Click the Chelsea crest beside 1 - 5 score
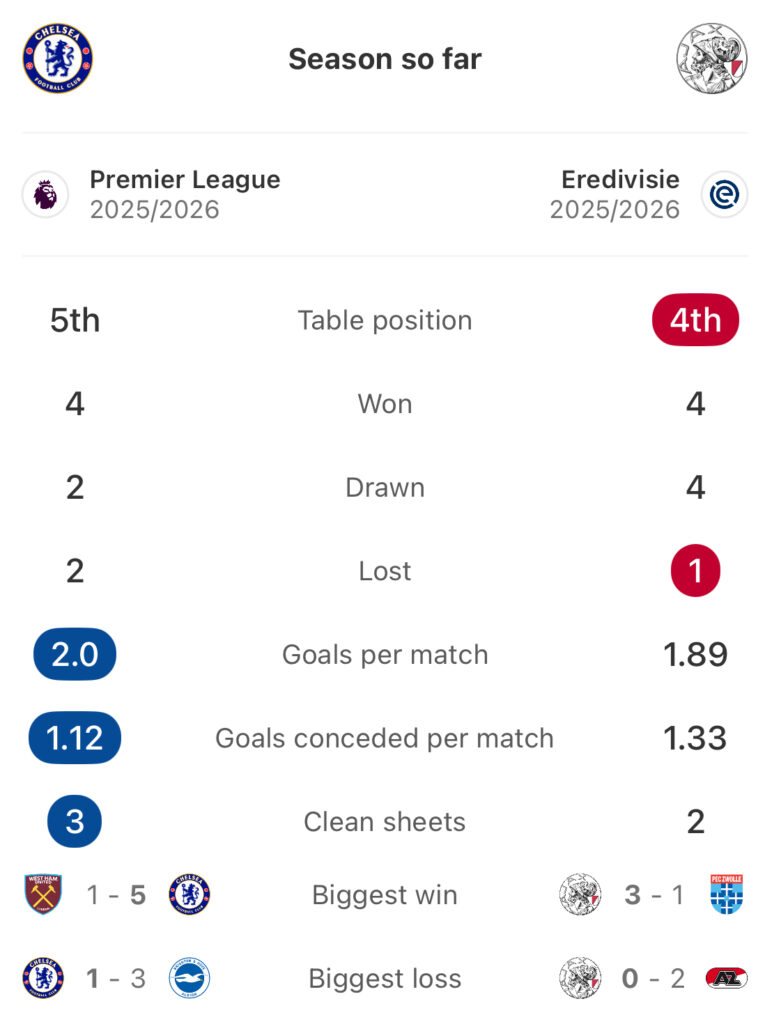The image size is (765, 1024). (x=189, y=894)
